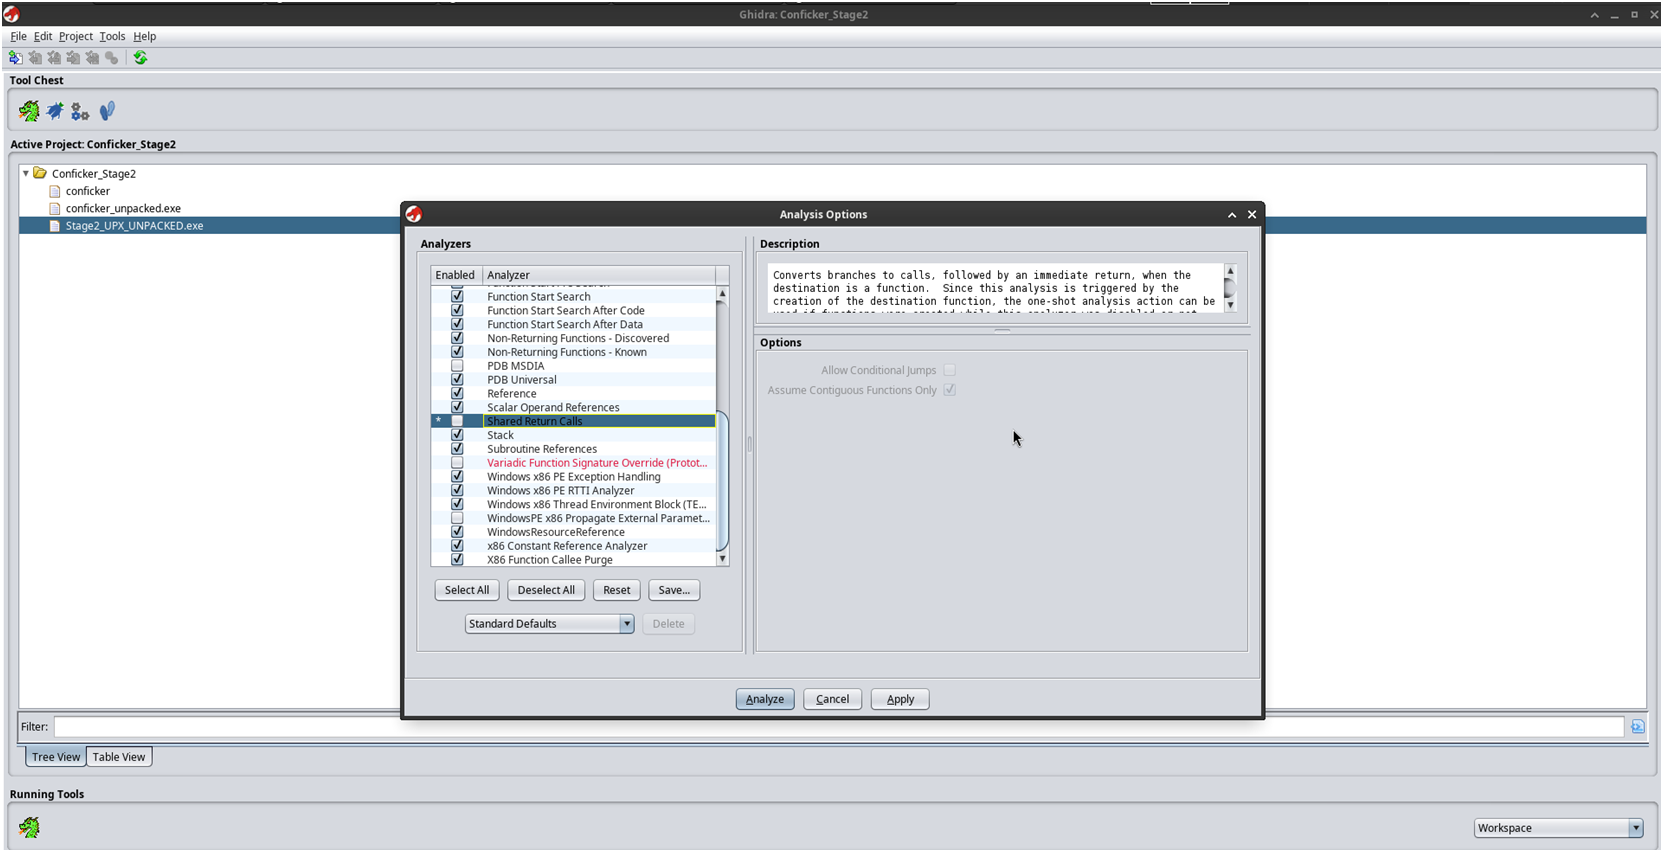Open the Emulator gears tool in Tool Chest
This screenshot has height=852, width=1663.
click(80, 111)
